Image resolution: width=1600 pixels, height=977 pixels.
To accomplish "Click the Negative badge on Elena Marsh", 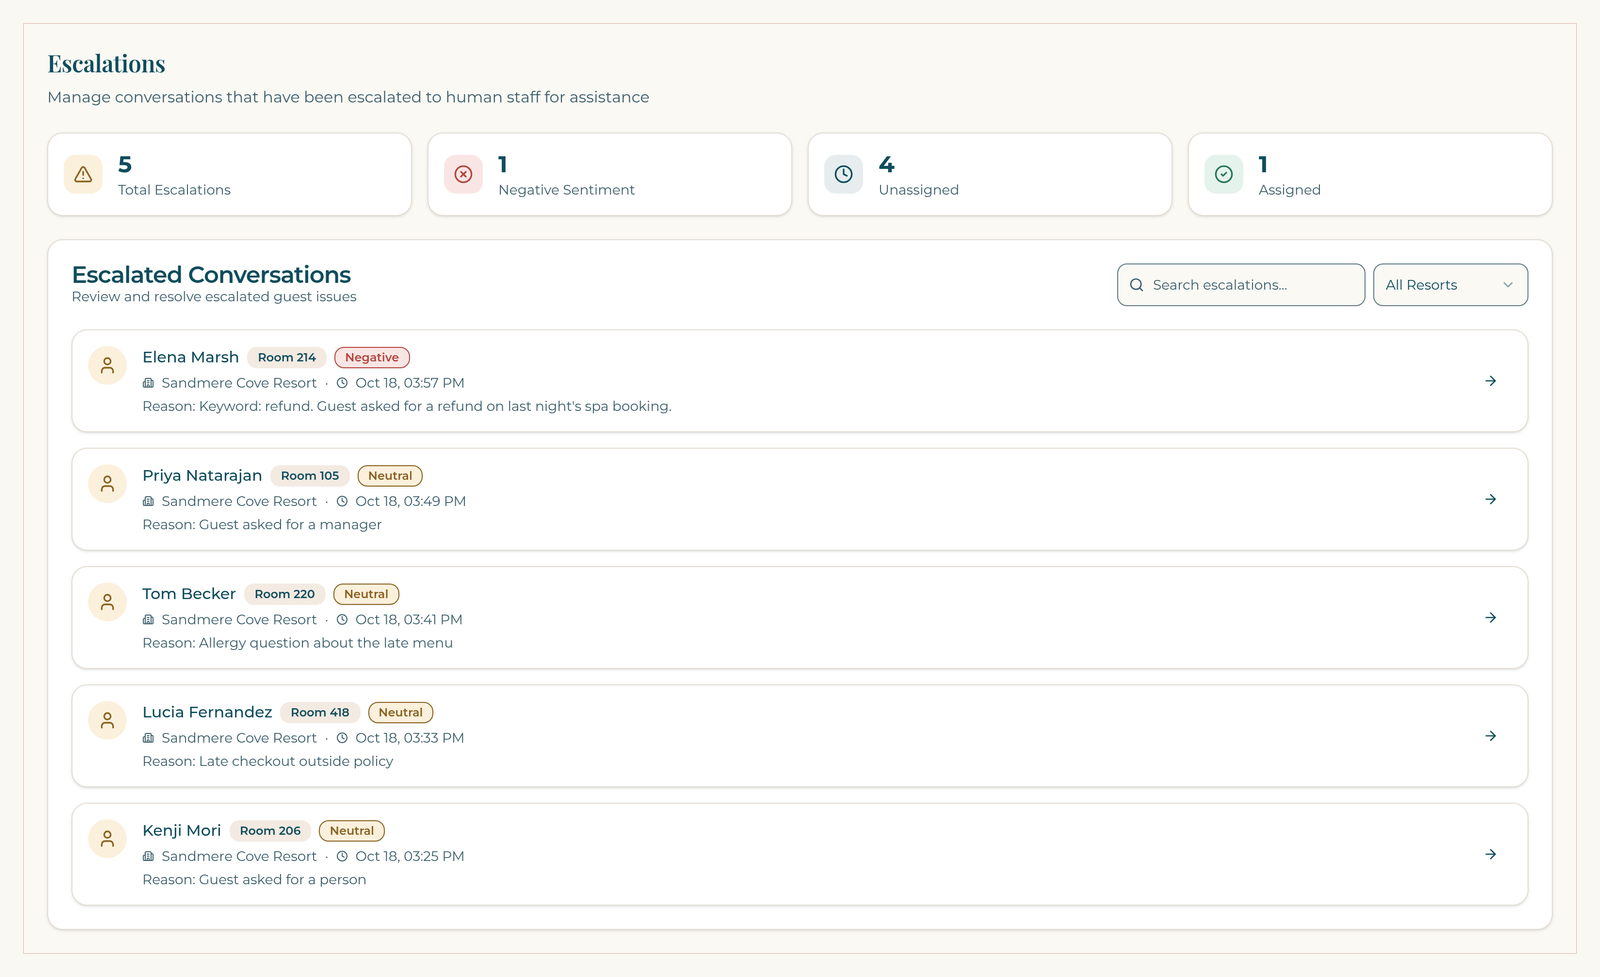I will [372, 357].
